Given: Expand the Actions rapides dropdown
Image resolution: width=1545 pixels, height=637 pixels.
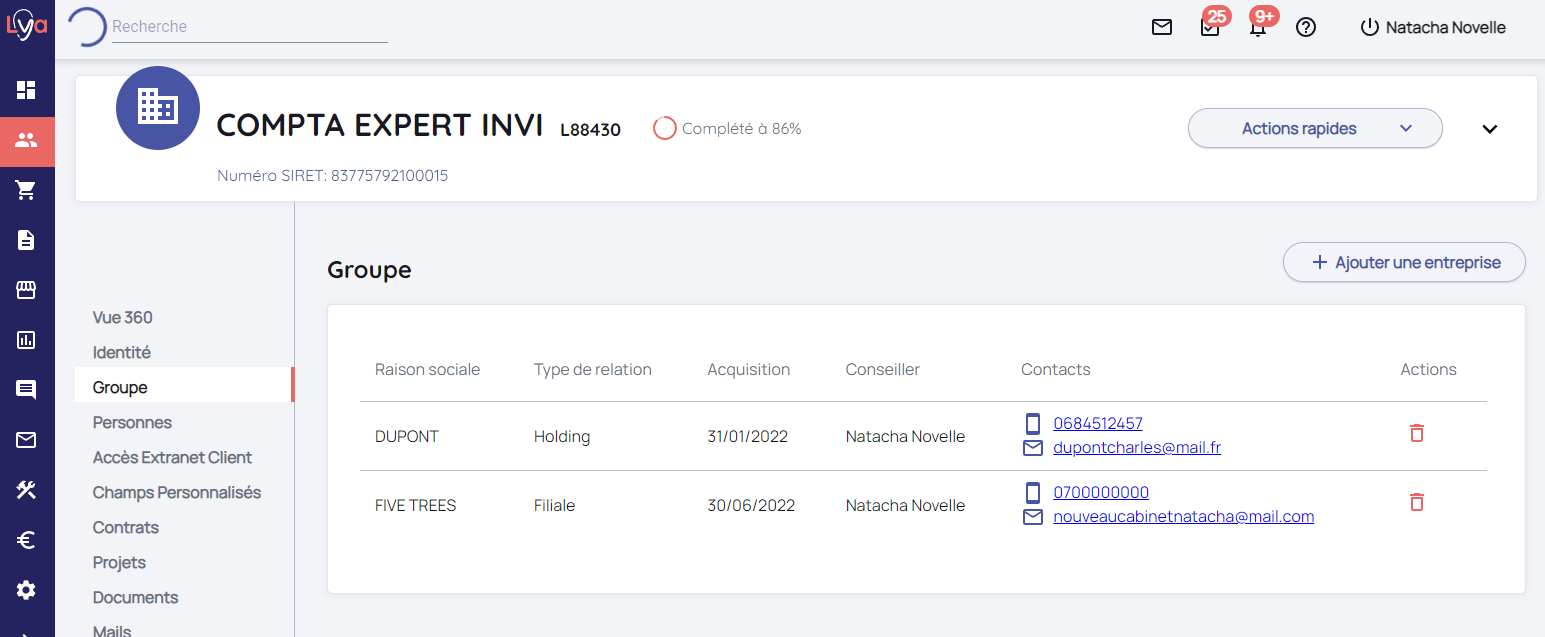Looking at the screenshot, I should (x=1314, y=128).
